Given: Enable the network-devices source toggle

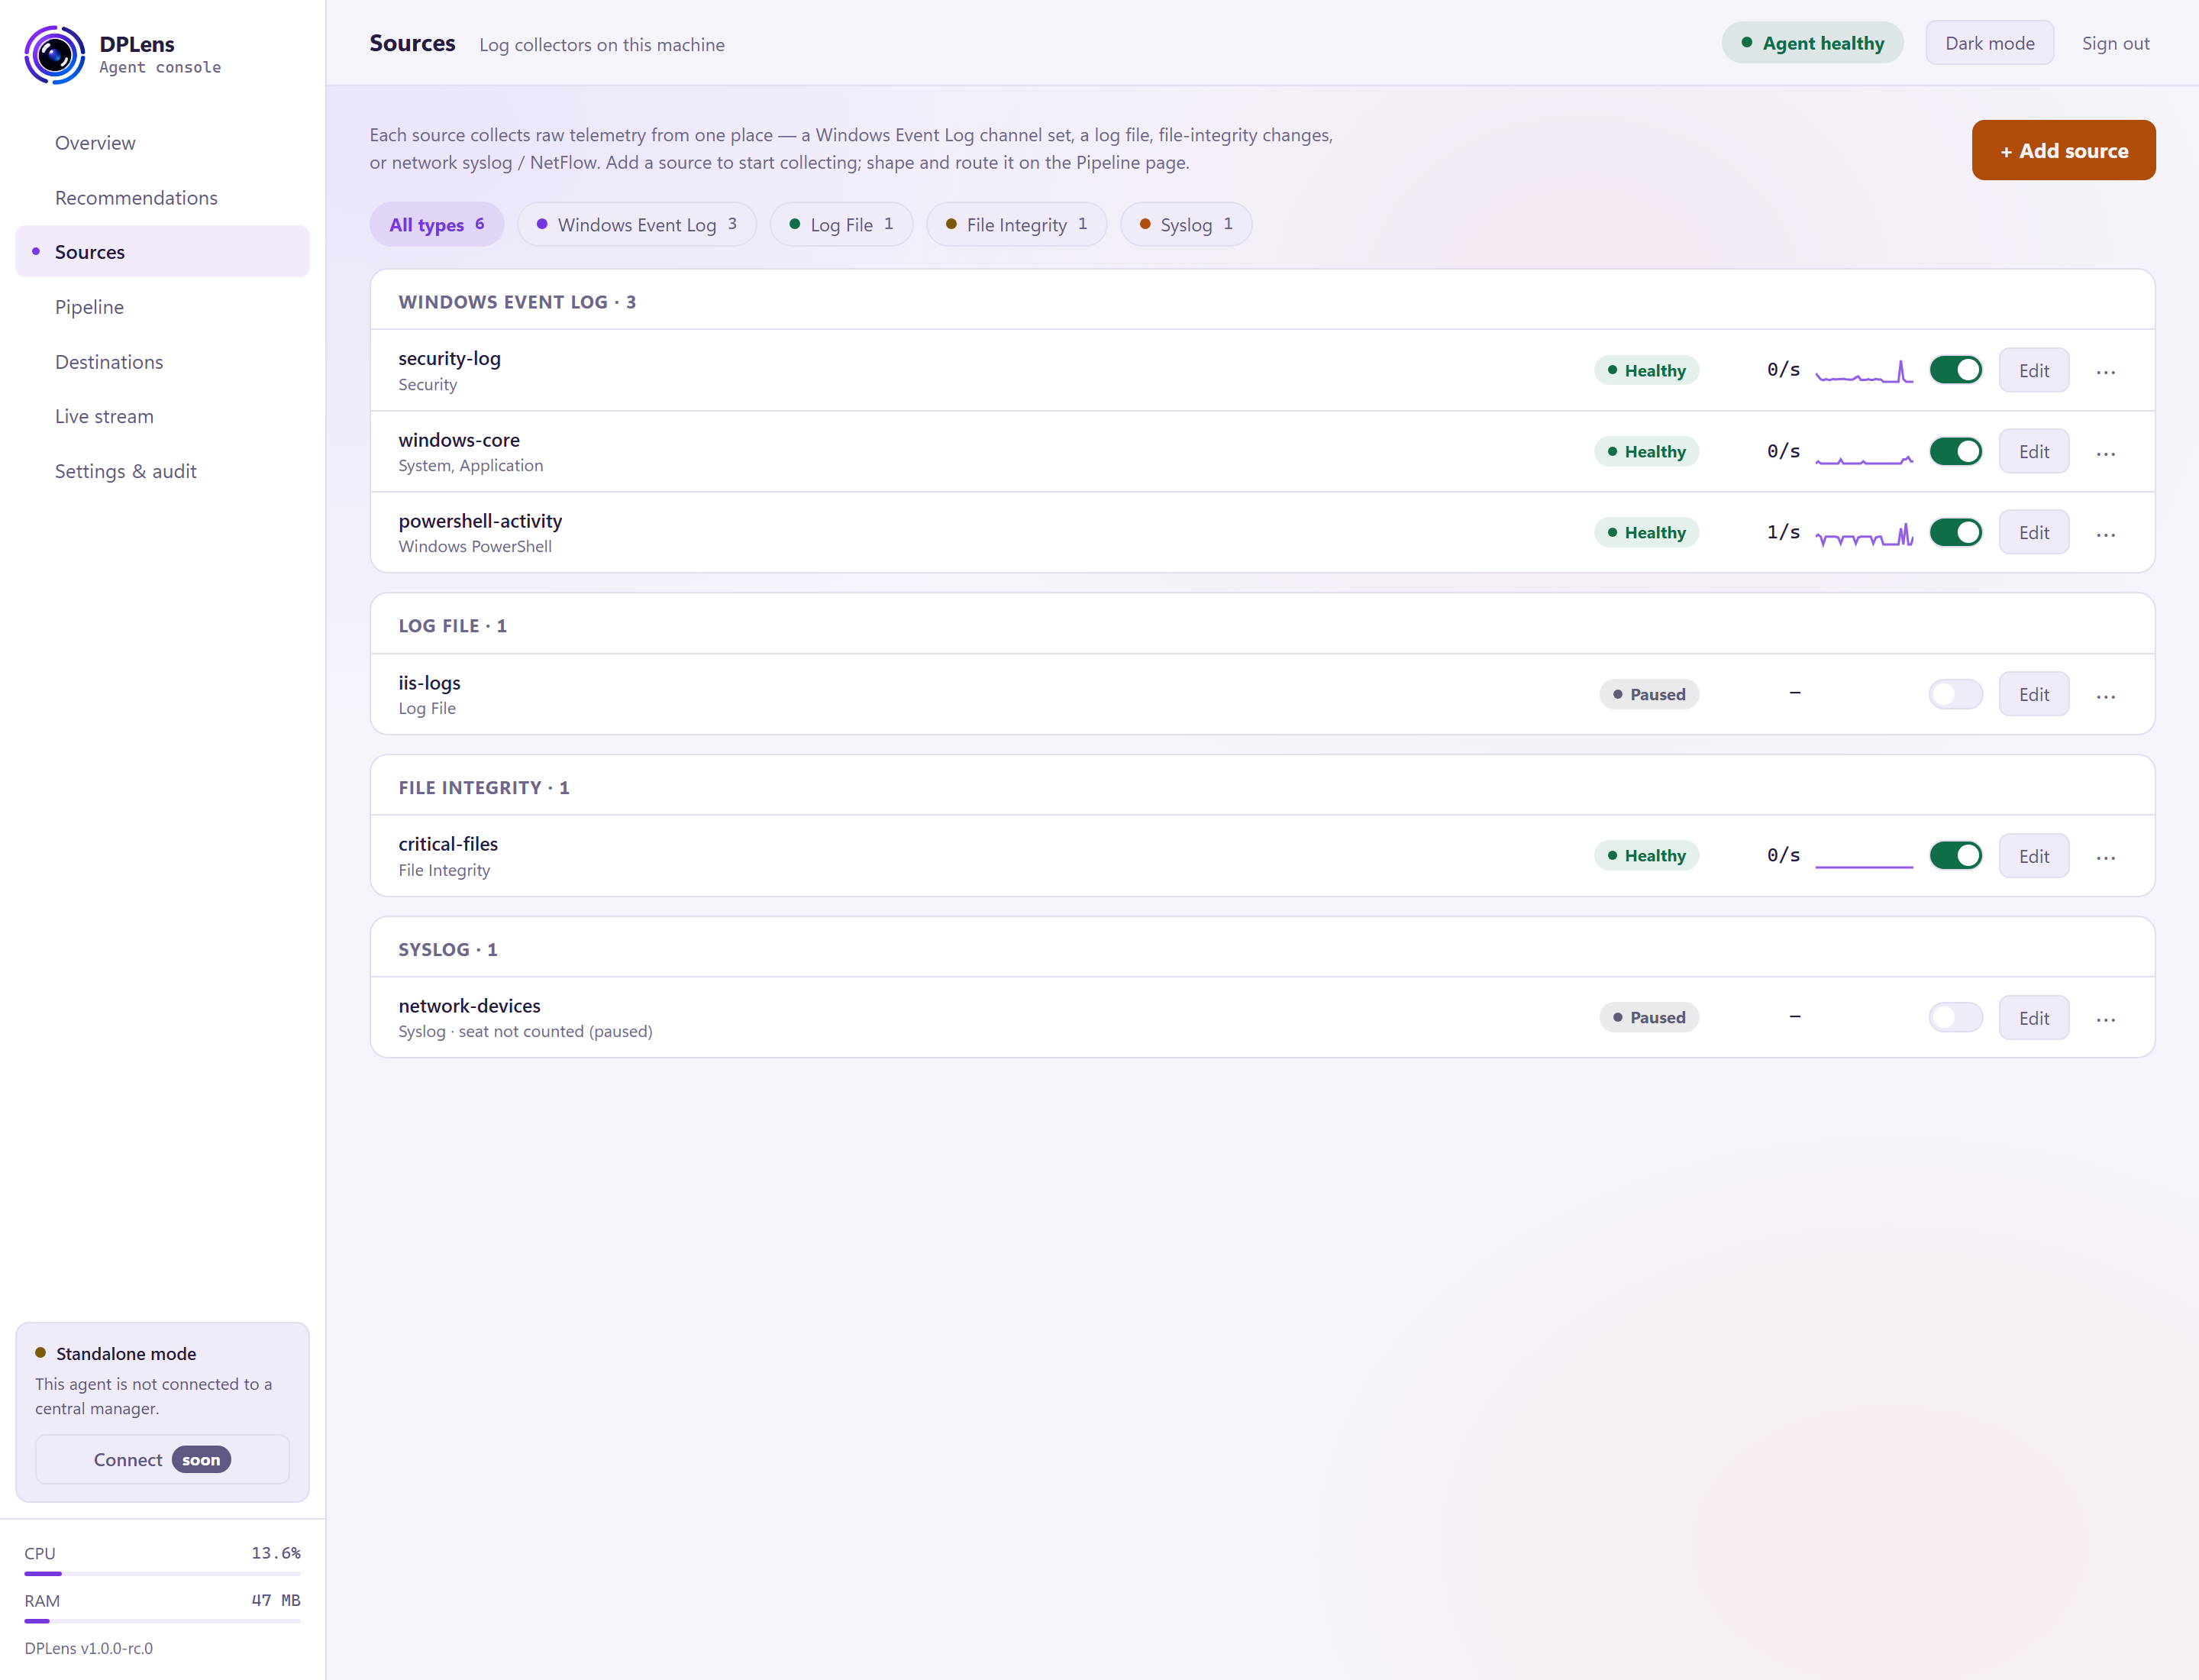Looking at the screenshot, I should coord(1956,1017).
